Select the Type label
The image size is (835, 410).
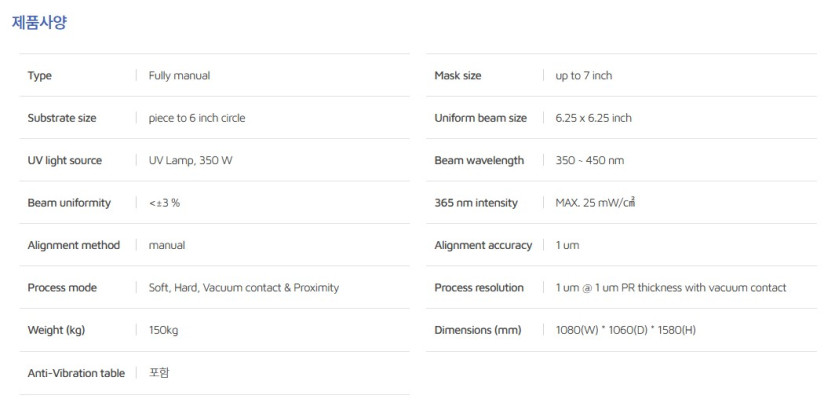(39, 76)
